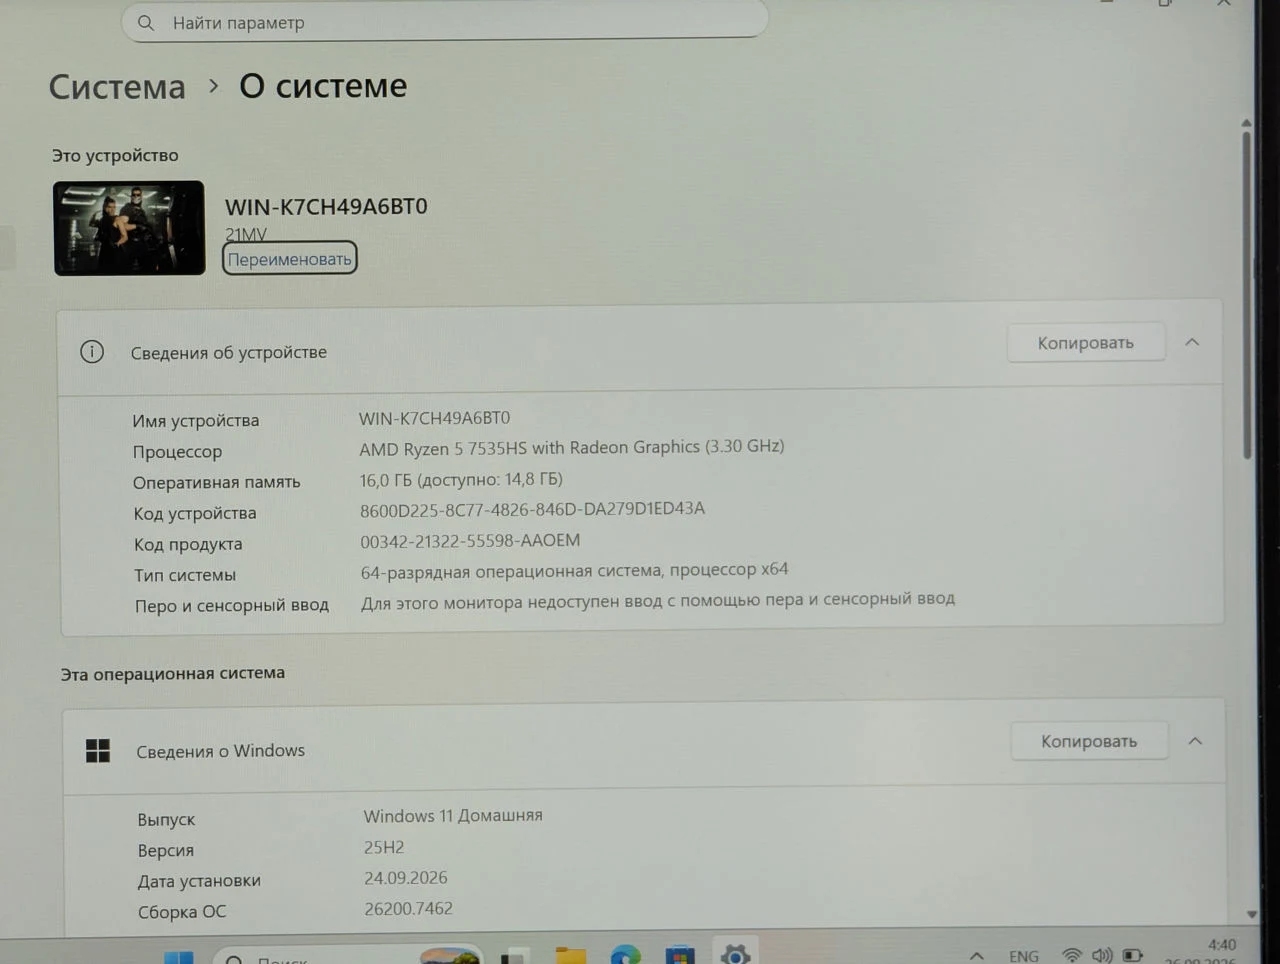This screenshot has width=1280, height=964.
Task: Click the device wallpaper thumbnail
Action: [x=129, y=228]
